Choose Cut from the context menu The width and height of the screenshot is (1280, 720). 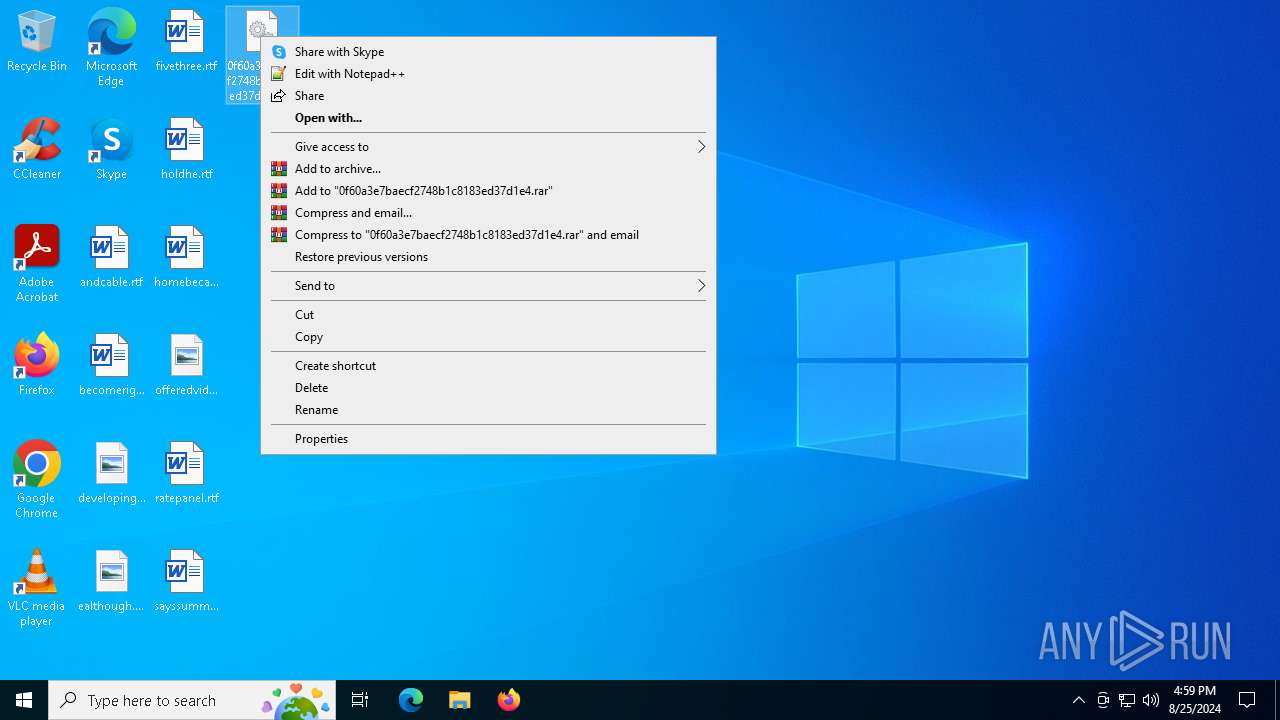click(488, 315)
